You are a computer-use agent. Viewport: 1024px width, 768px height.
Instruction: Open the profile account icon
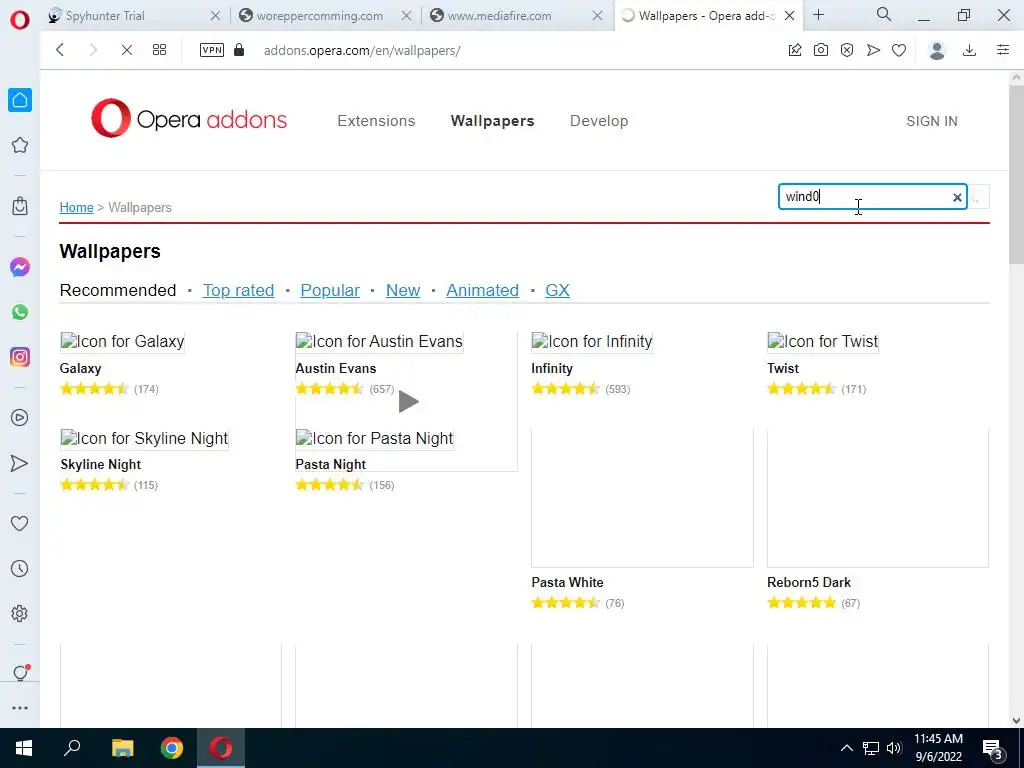tap(937, 50)
